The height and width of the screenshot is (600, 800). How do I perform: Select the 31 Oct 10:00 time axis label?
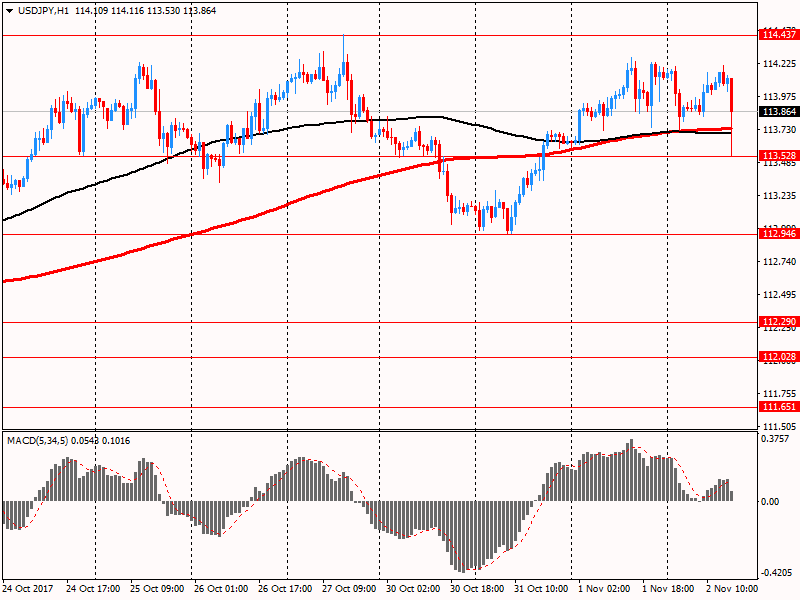(541, 589)
